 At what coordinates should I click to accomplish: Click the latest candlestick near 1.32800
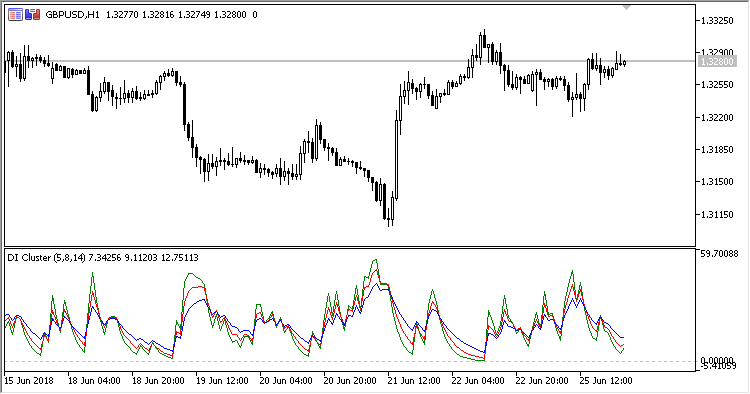[625, 63]
